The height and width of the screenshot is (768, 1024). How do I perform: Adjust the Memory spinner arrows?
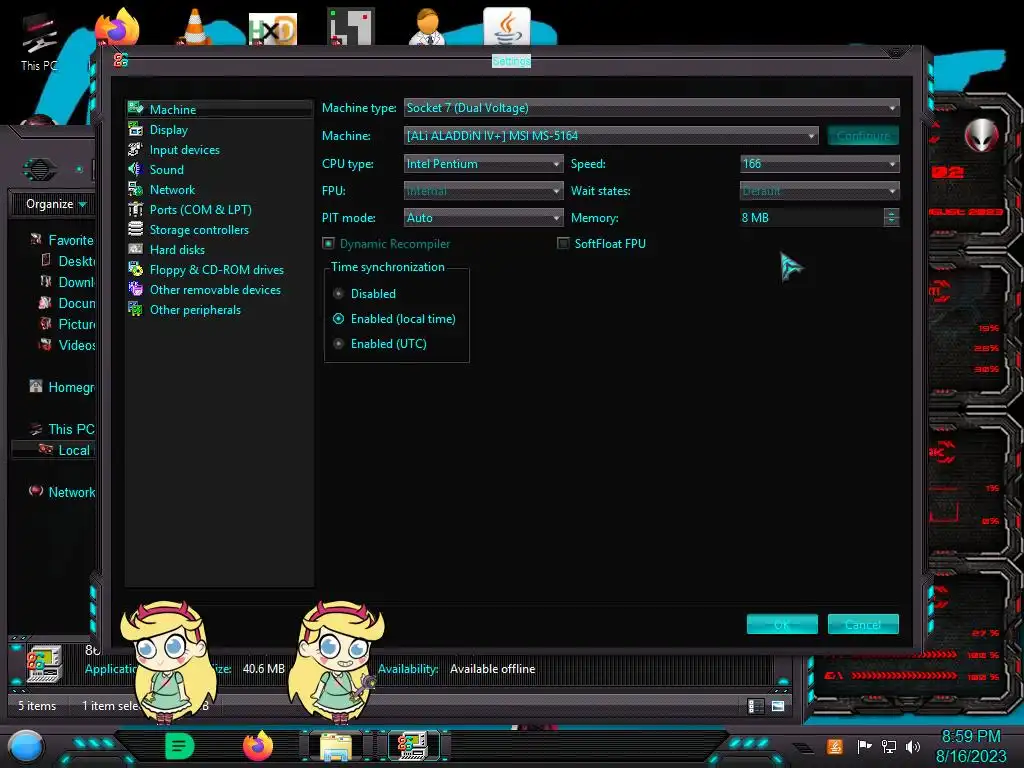891,217
